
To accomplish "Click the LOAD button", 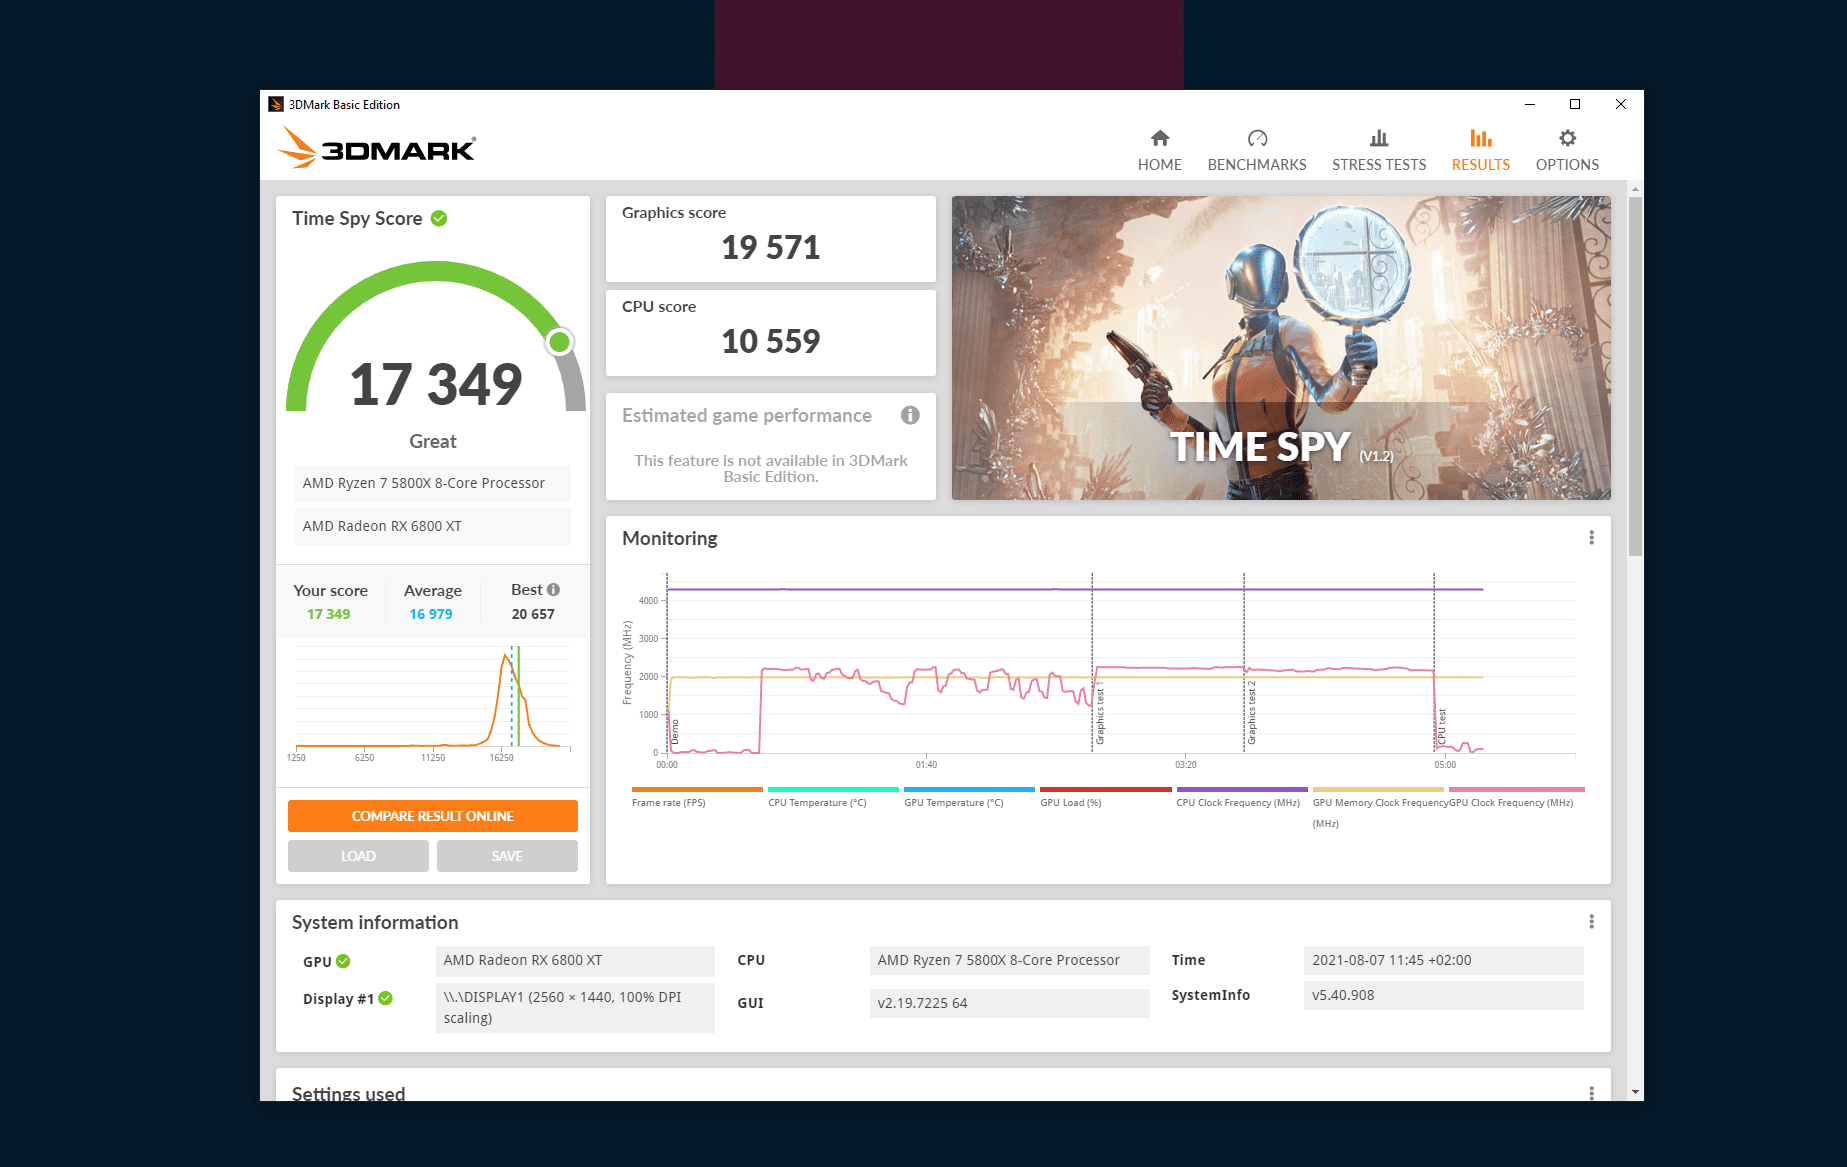I will point(358,856).
